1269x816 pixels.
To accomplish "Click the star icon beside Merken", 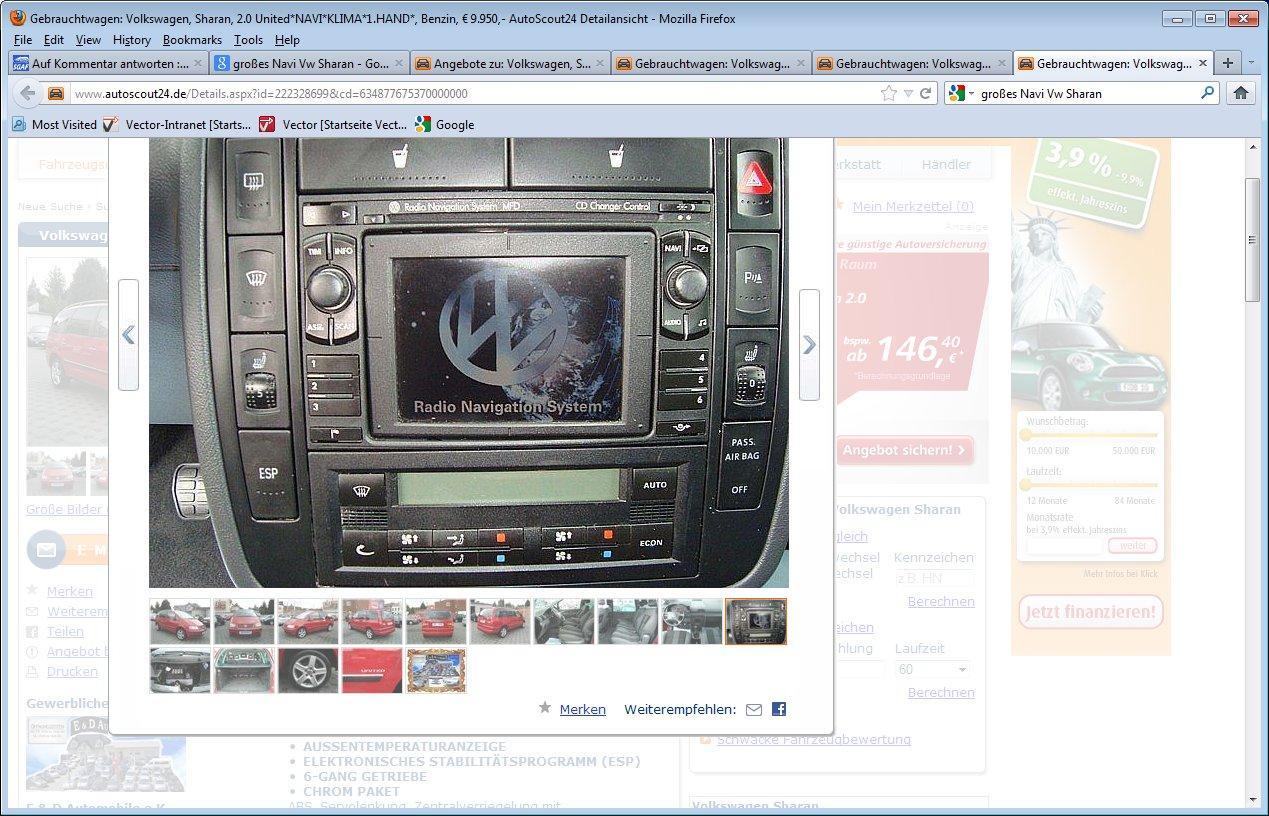I will 545,707.
